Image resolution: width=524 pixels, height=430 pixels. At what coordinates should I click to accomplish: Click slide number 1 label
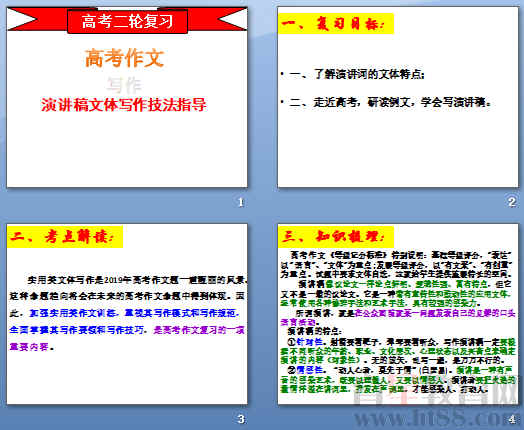coord(241,202)
